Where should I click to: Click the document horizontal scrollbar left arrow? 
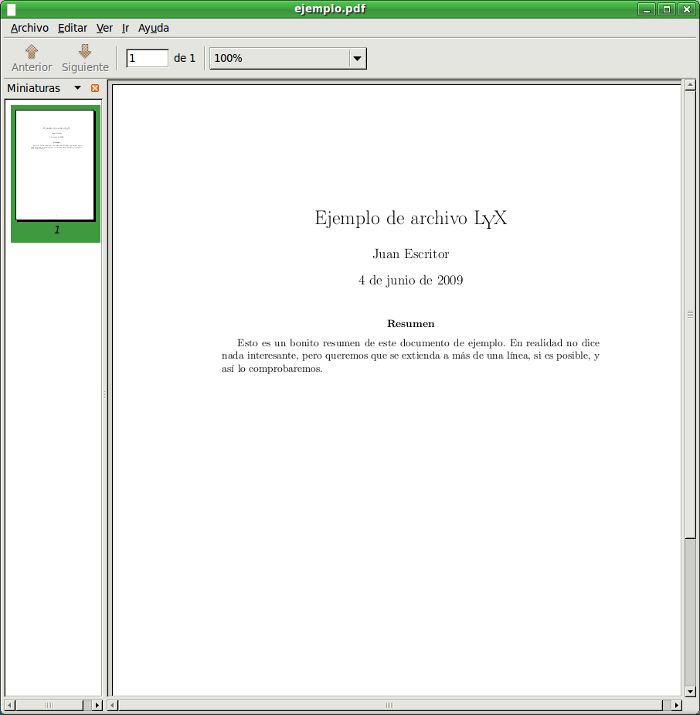coord(113,705)
